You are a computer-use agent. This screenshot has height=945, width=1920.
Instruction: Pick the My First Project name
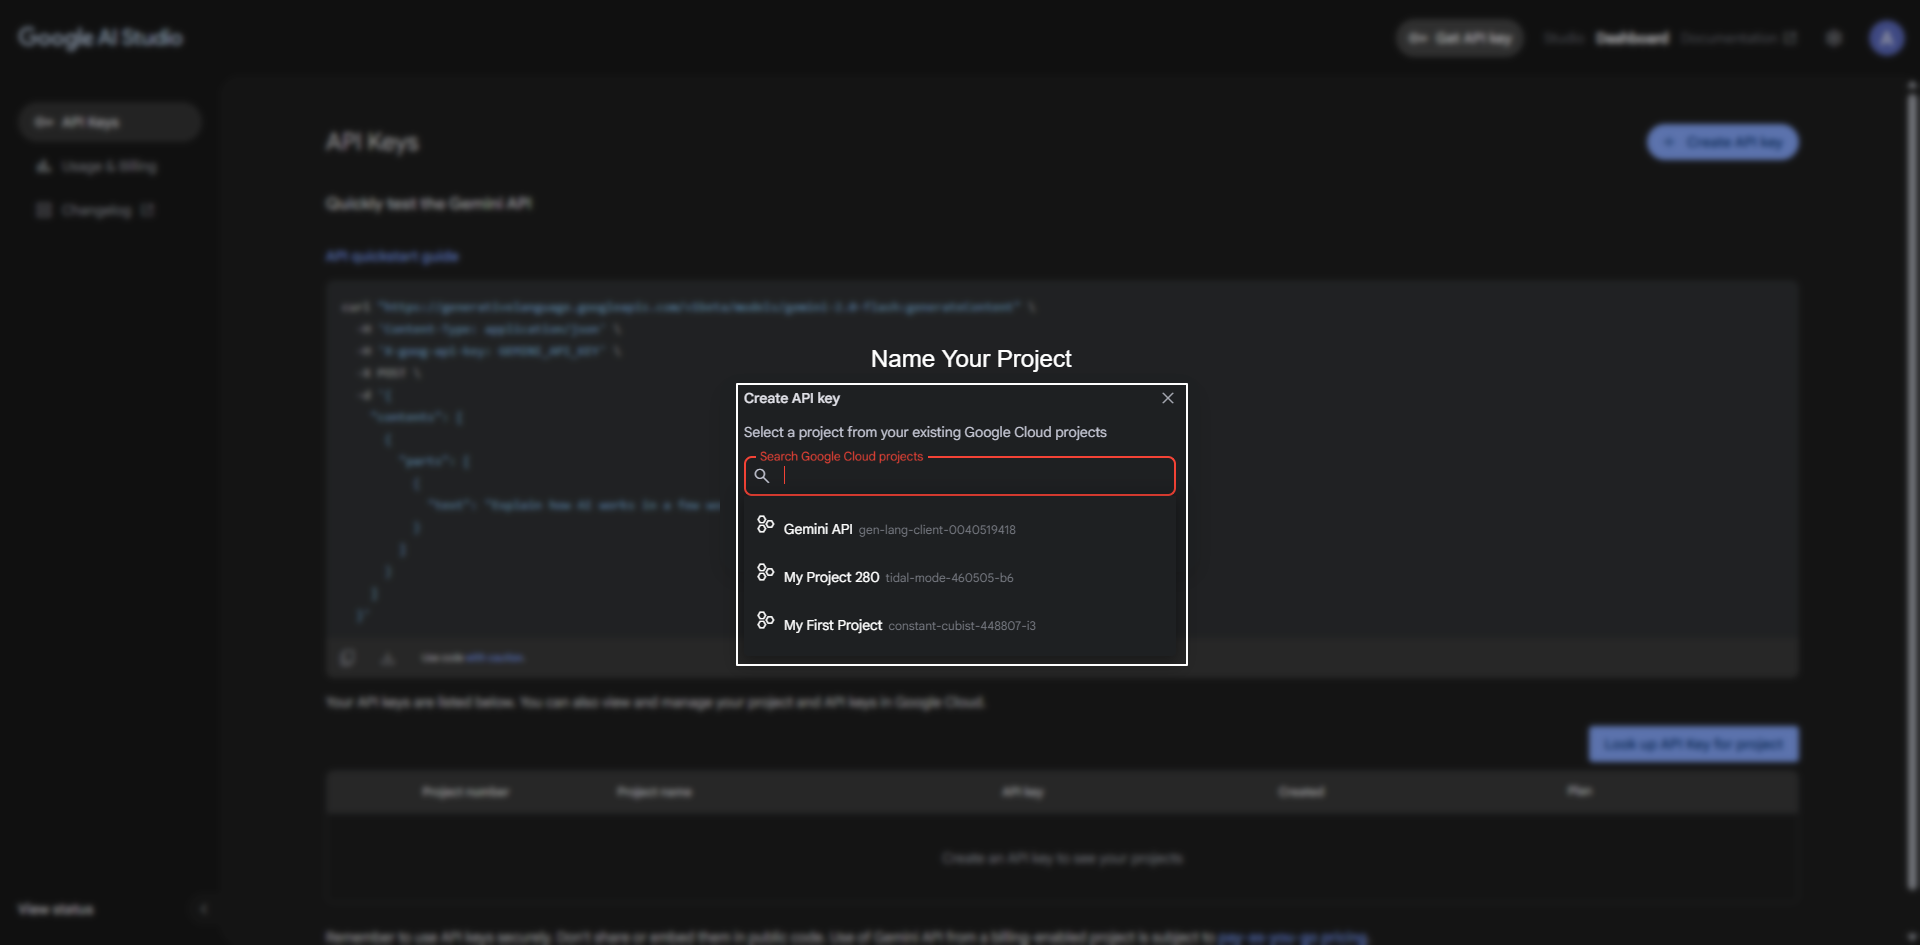[833, 625]
